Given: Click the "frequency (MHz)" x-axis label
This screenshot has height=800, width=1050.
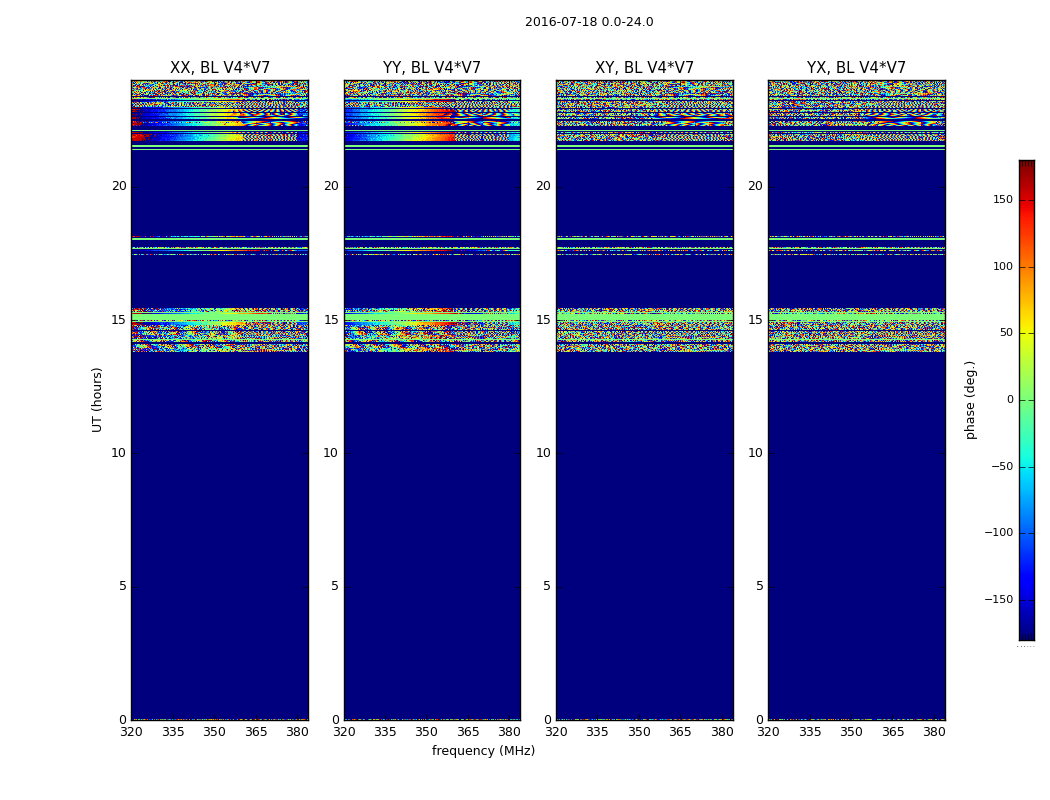Looking at the screenshot, I should click(483, 751).
